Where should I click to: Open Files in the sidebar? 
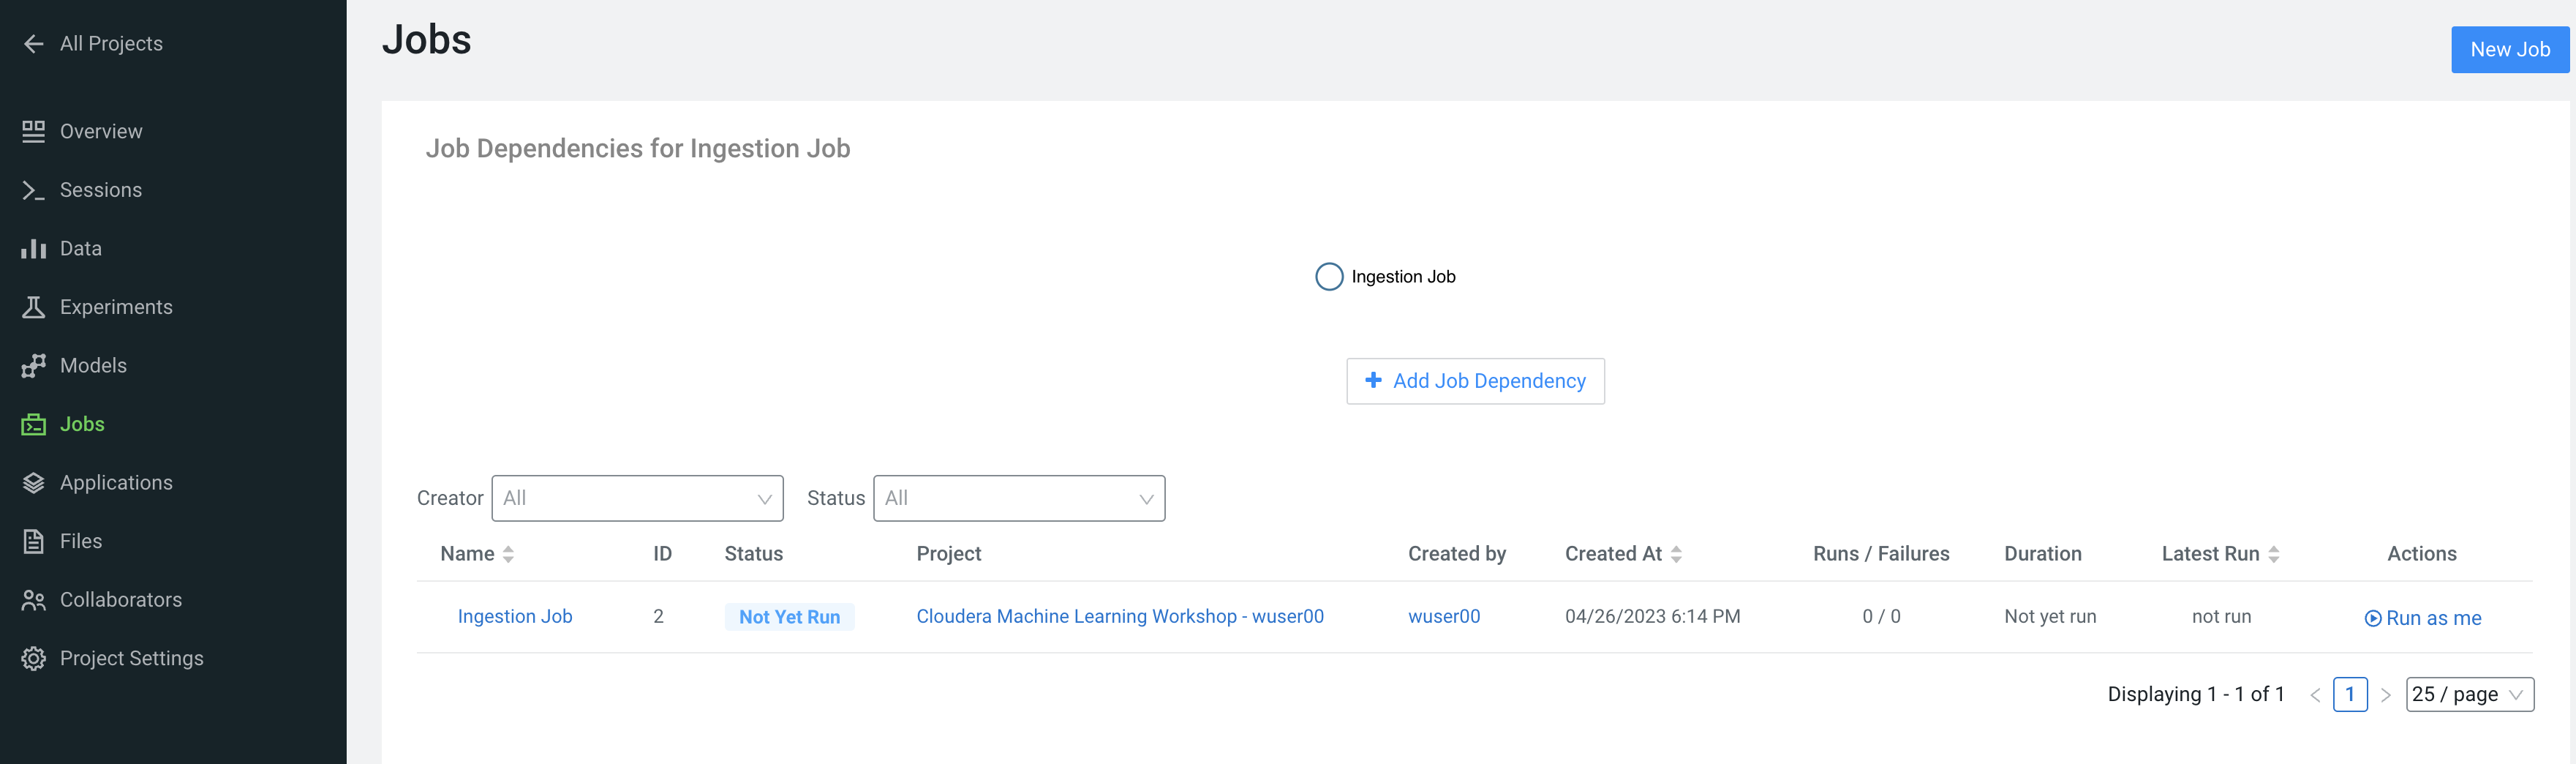pyautogui.click(x=81, y=541)
